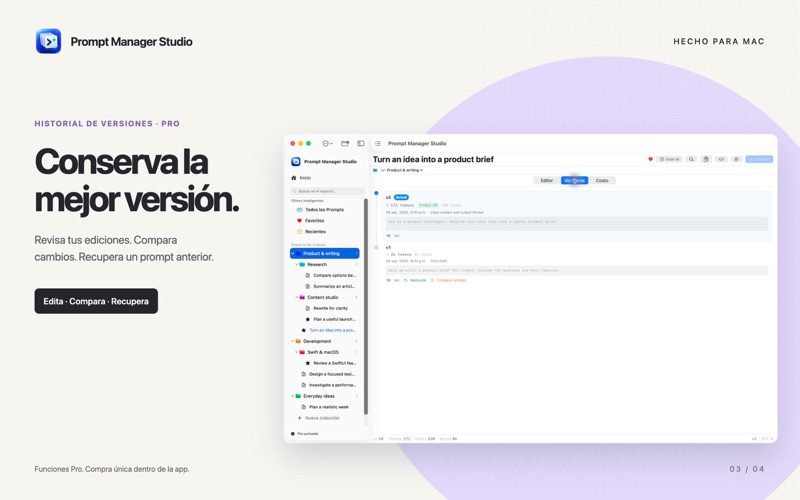This screenshot has width=800, height=500.
Task: Select Turn an idea into a pro... in sidebar
Action: pyautogui.click(x=329, y=330)
